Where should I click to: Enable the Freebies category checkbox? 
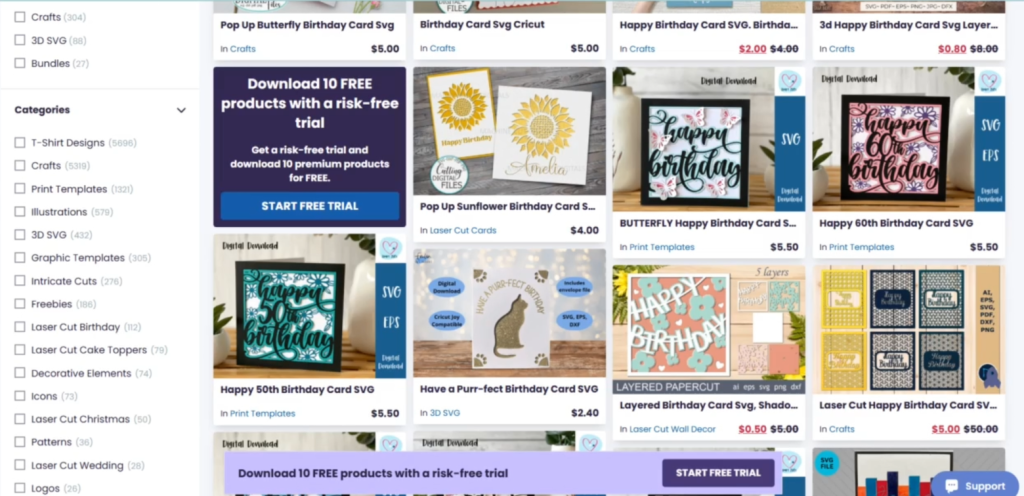click(20, 304)
